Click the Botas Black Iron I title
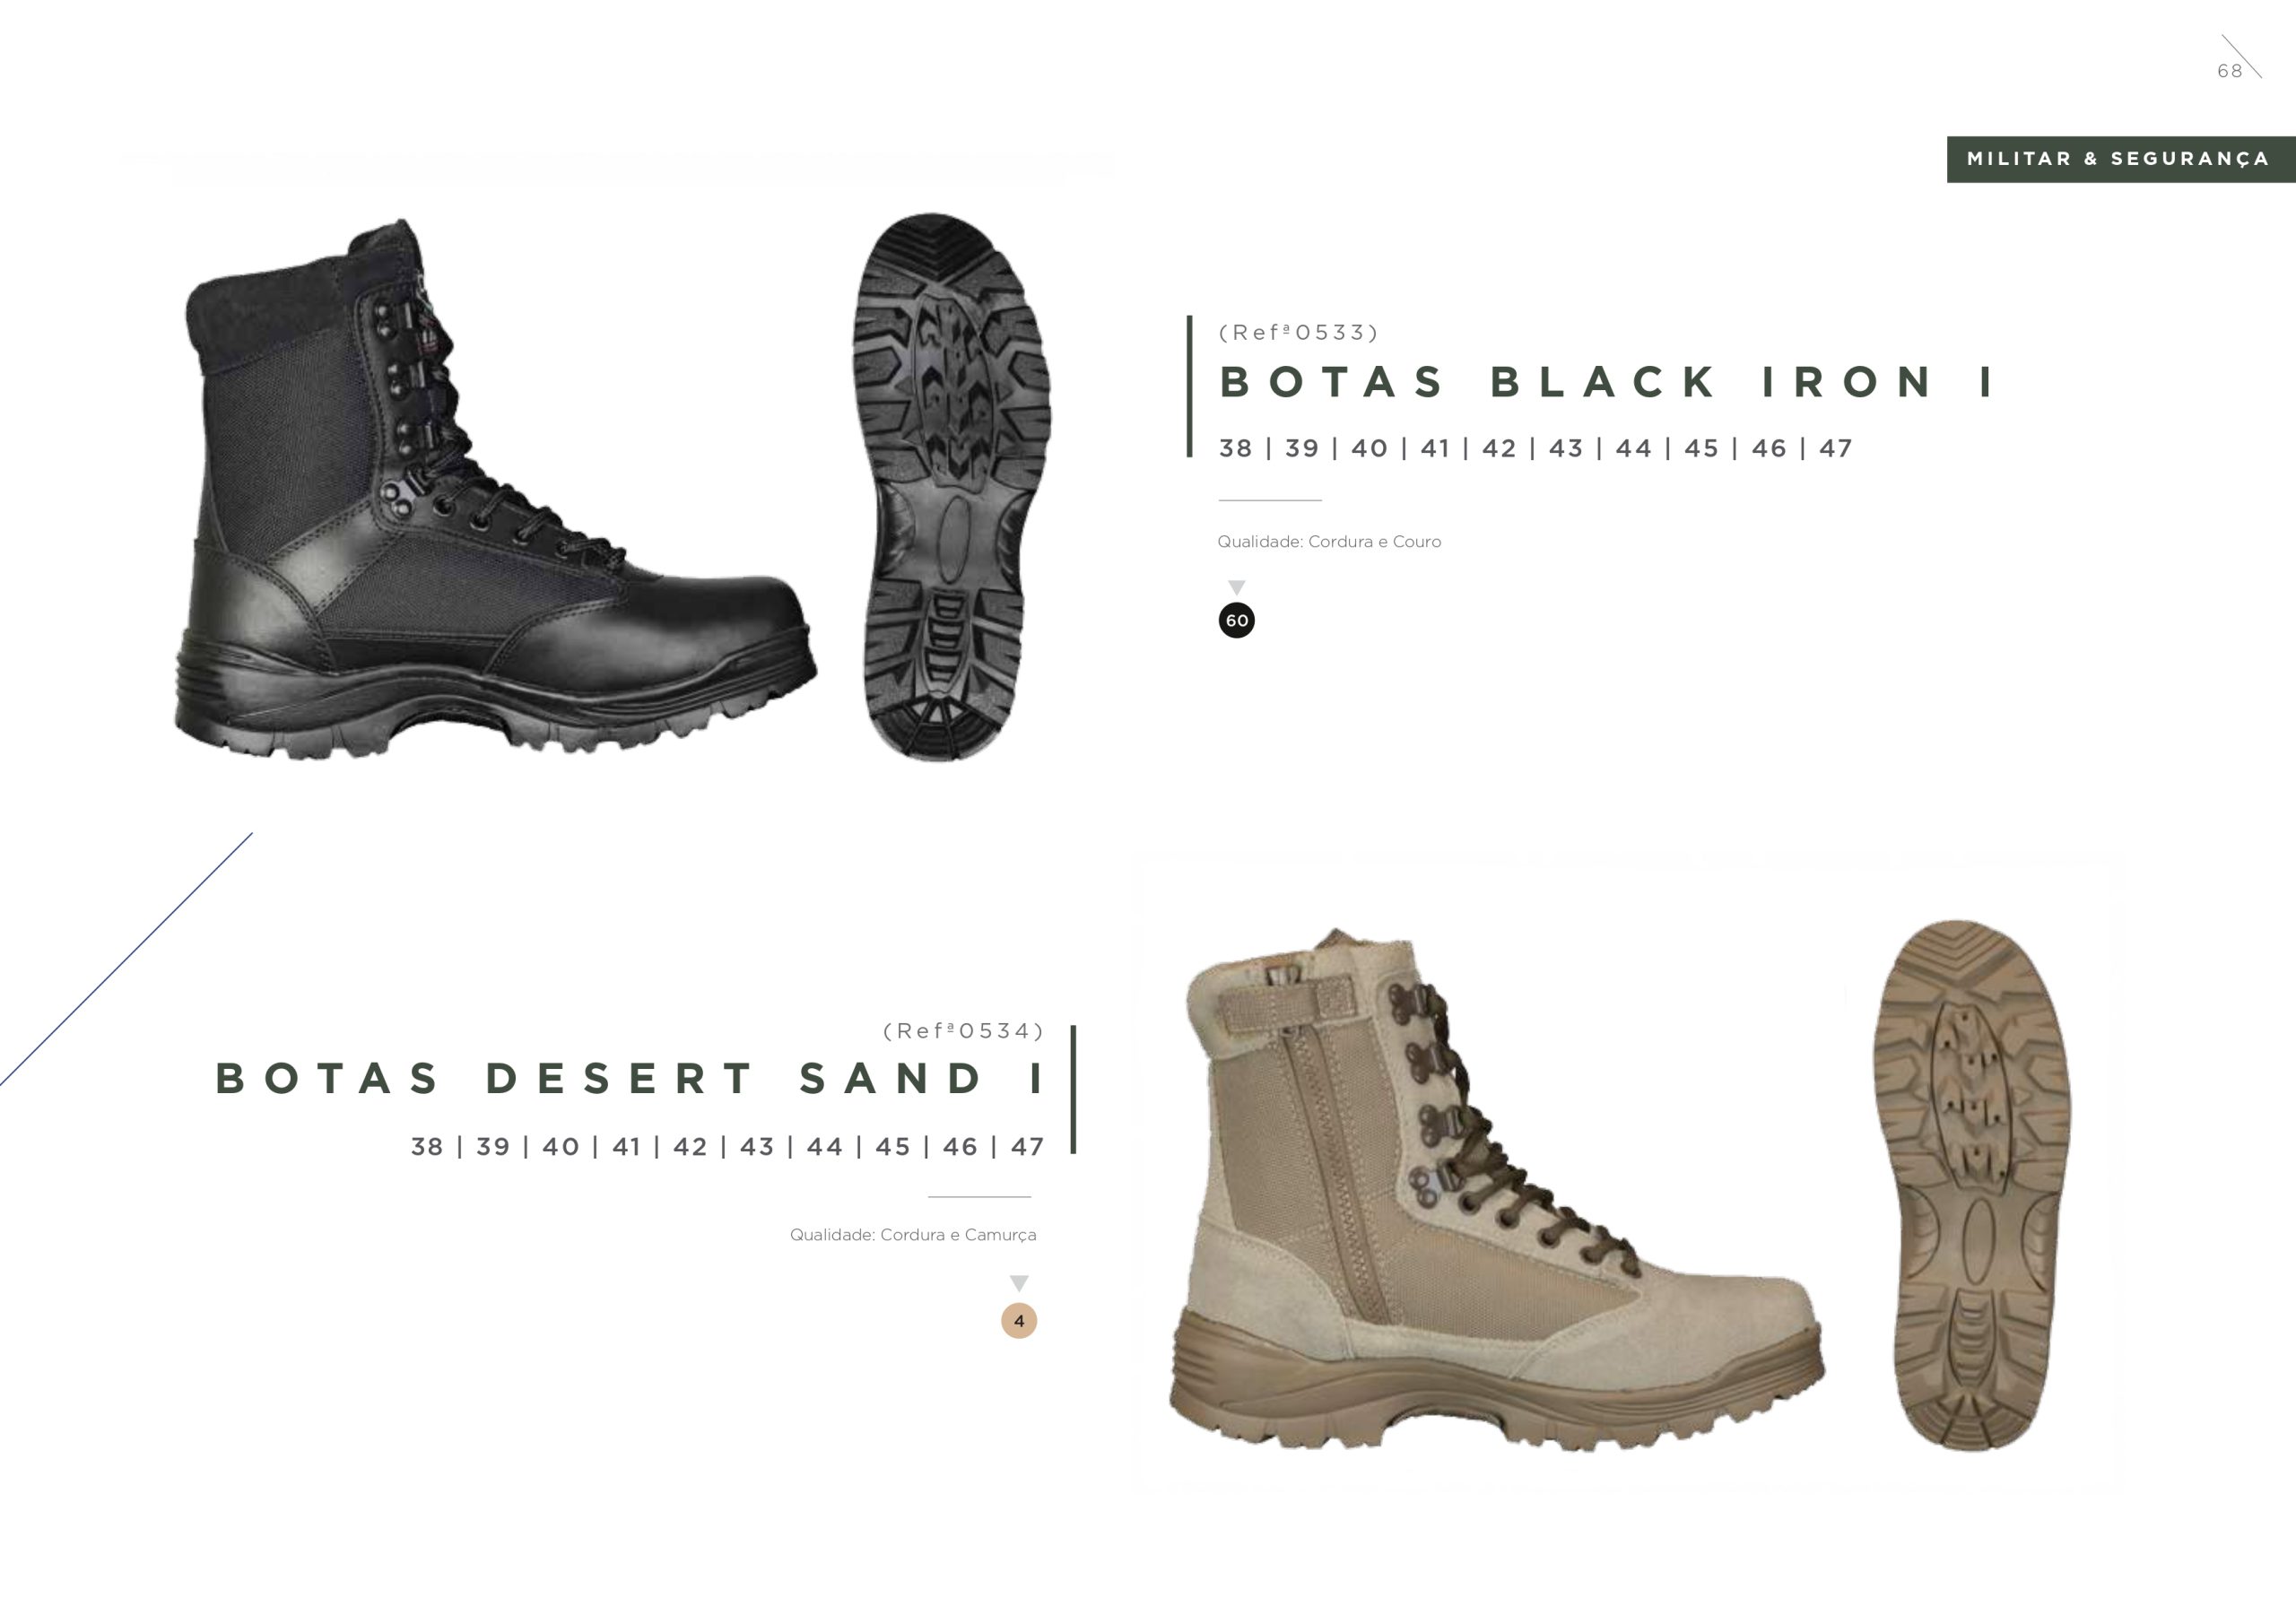The image size is (2296, 1624). [x=1608, y=382]
